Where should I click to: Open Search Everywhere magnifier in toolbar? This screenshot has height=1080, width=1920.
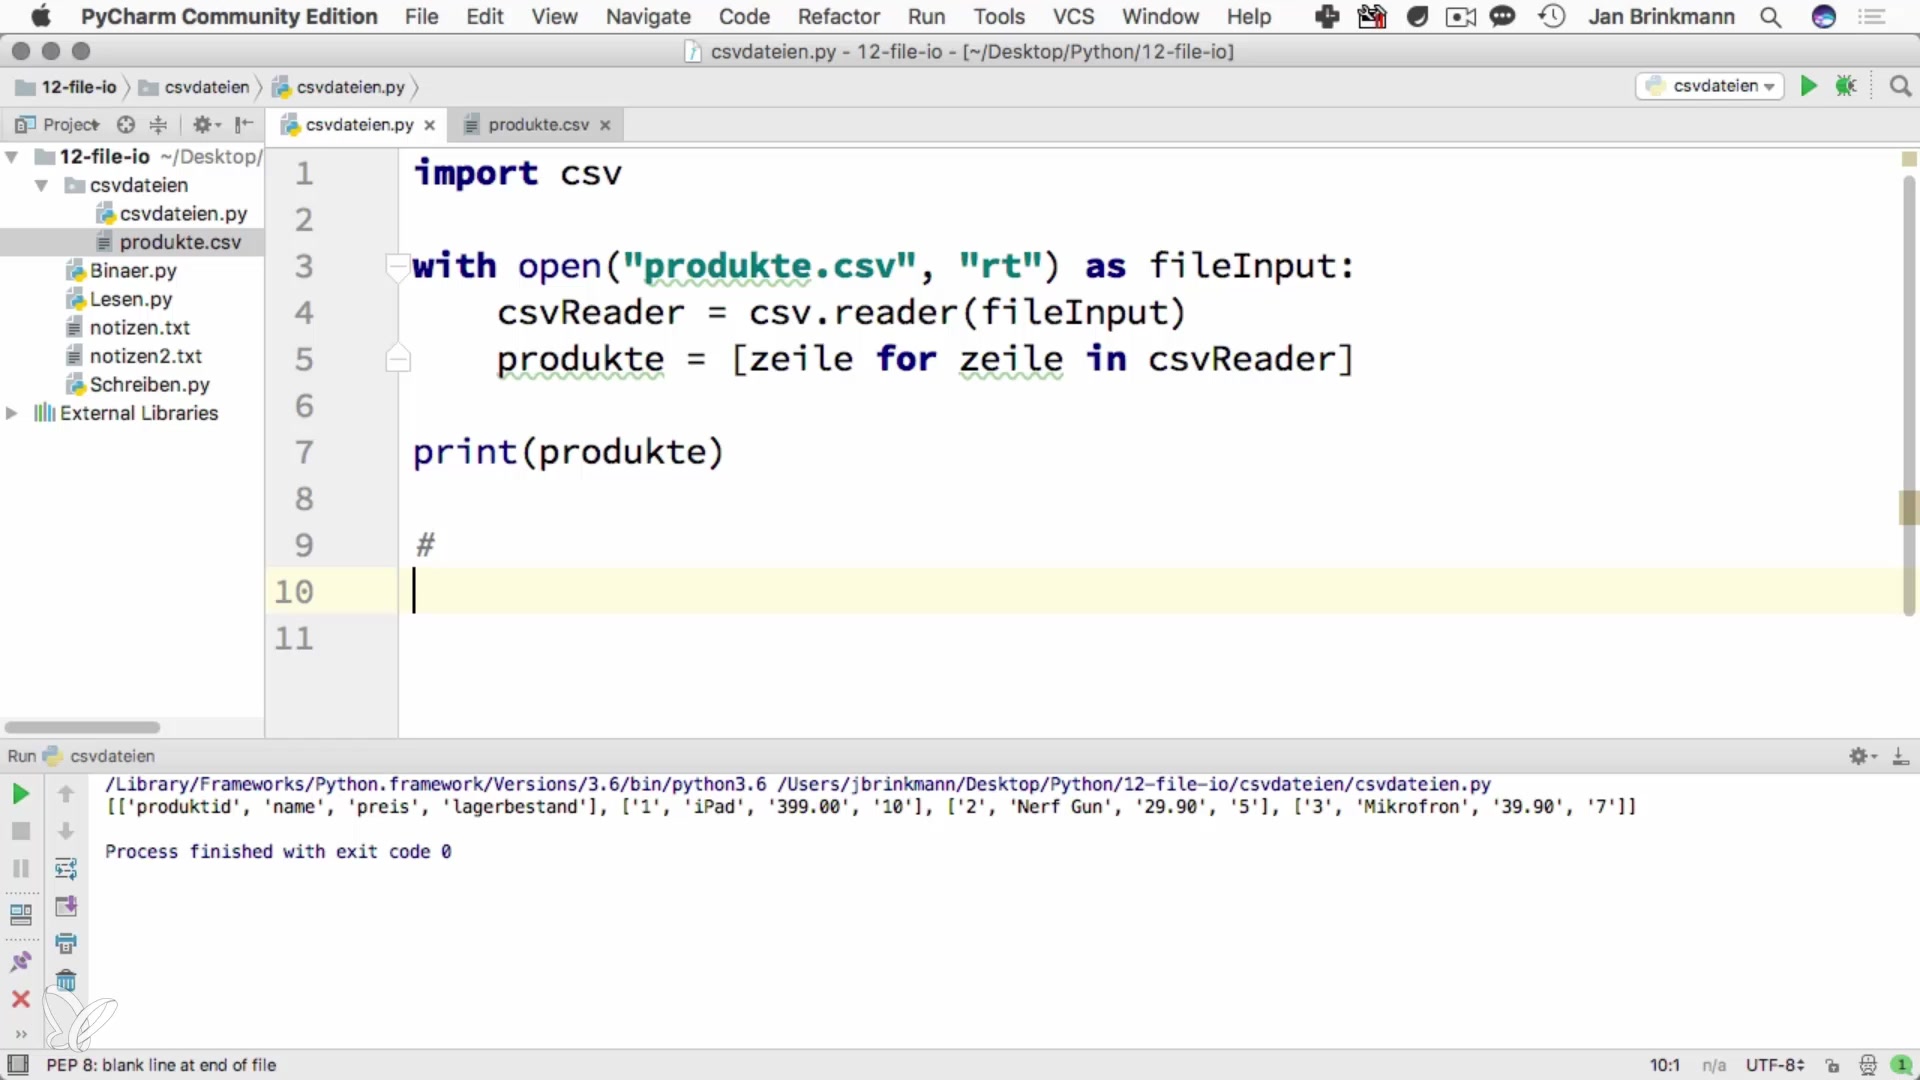[x=1900, y=86]
